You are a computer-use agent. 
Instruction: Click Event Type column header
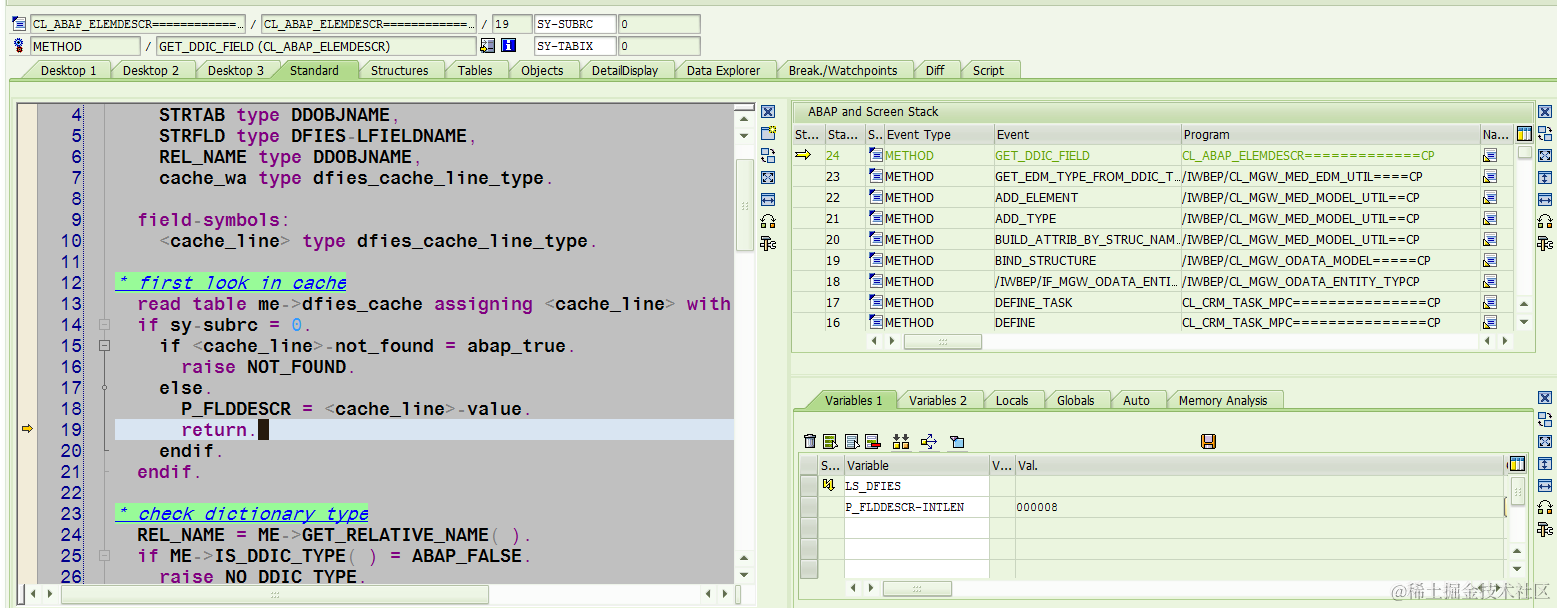[938, 134]
